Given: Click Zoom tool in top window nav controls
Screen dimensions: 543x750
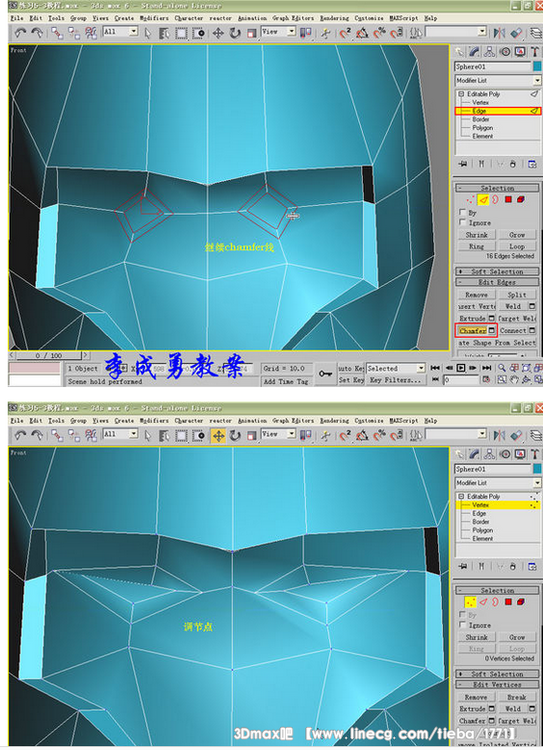Looking at the screenshot, I should (501, 368).
